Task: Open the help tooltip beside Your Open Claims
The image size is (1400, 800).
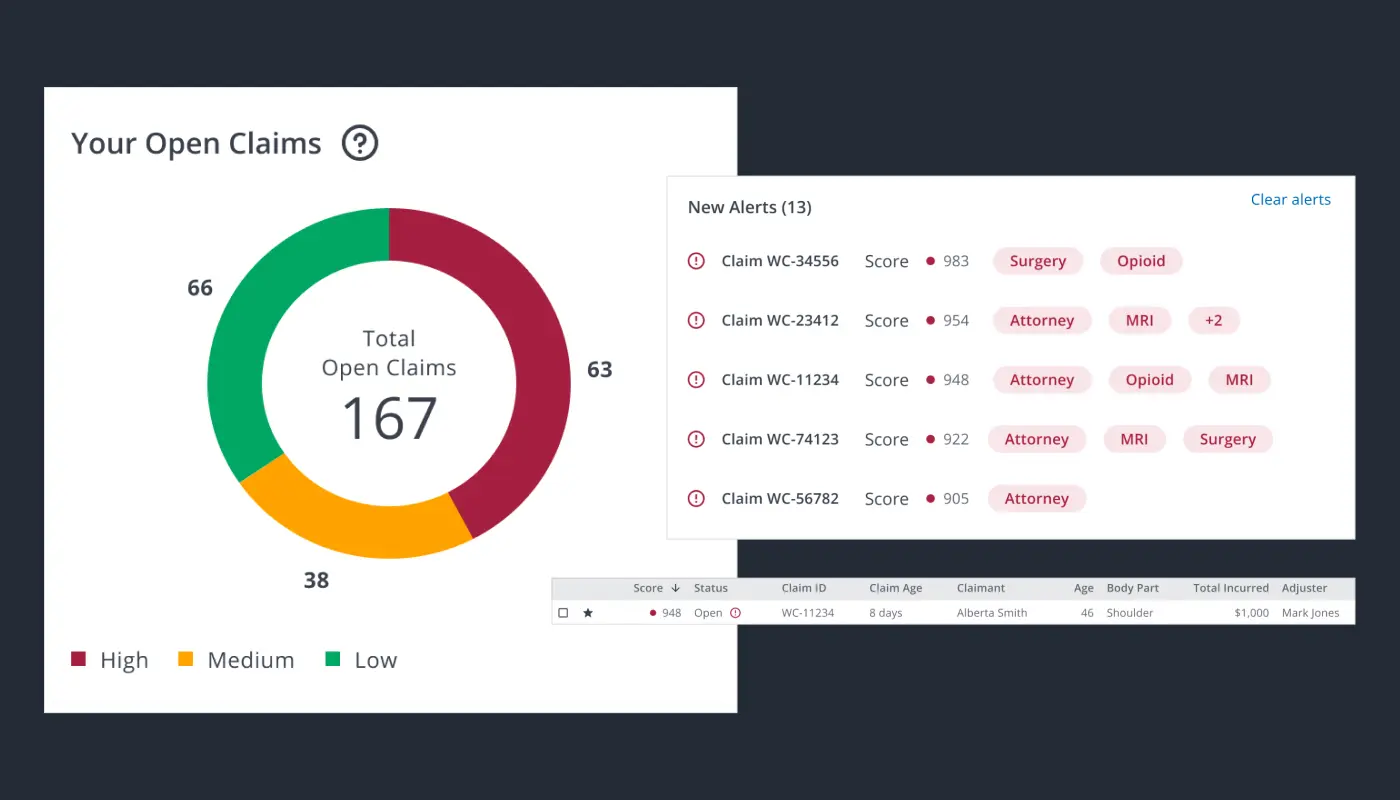Action: click(359, 143)
